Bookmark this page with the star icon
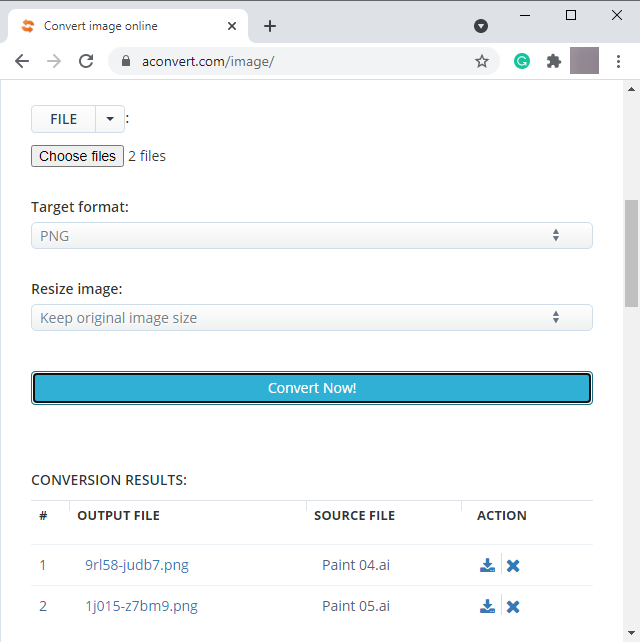The height and width of the screenshot is (642, 640). coord(482,61)
